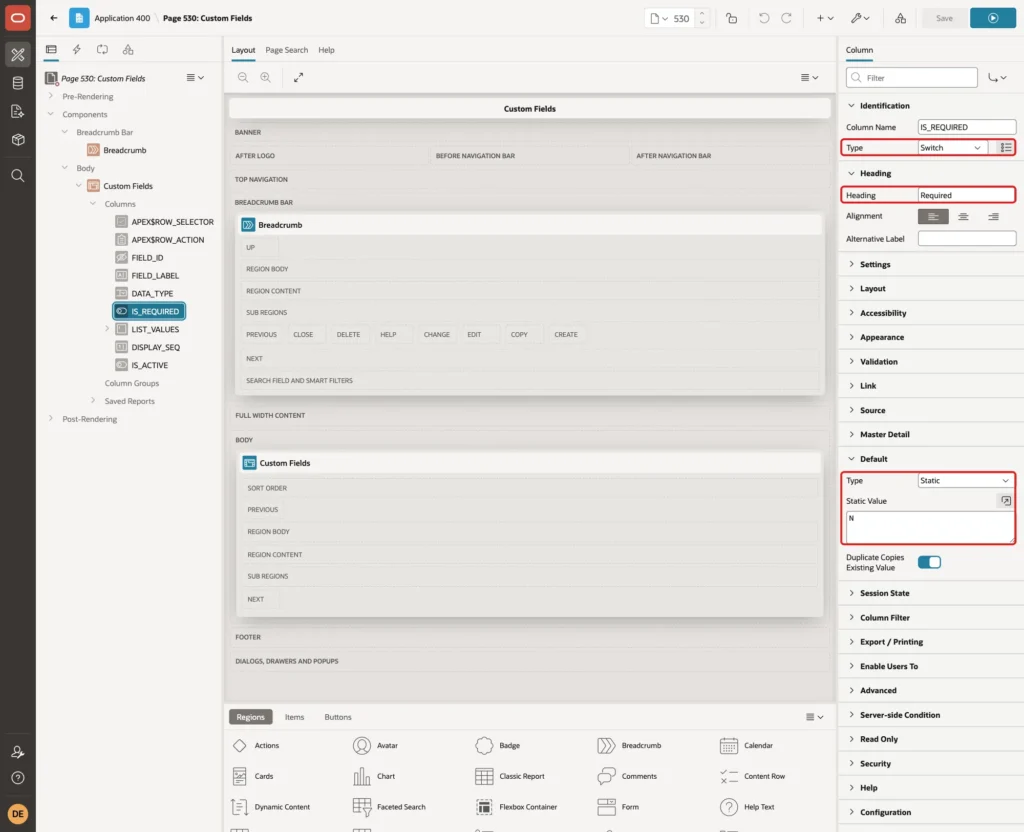Expand the Source section

point(872,411)
